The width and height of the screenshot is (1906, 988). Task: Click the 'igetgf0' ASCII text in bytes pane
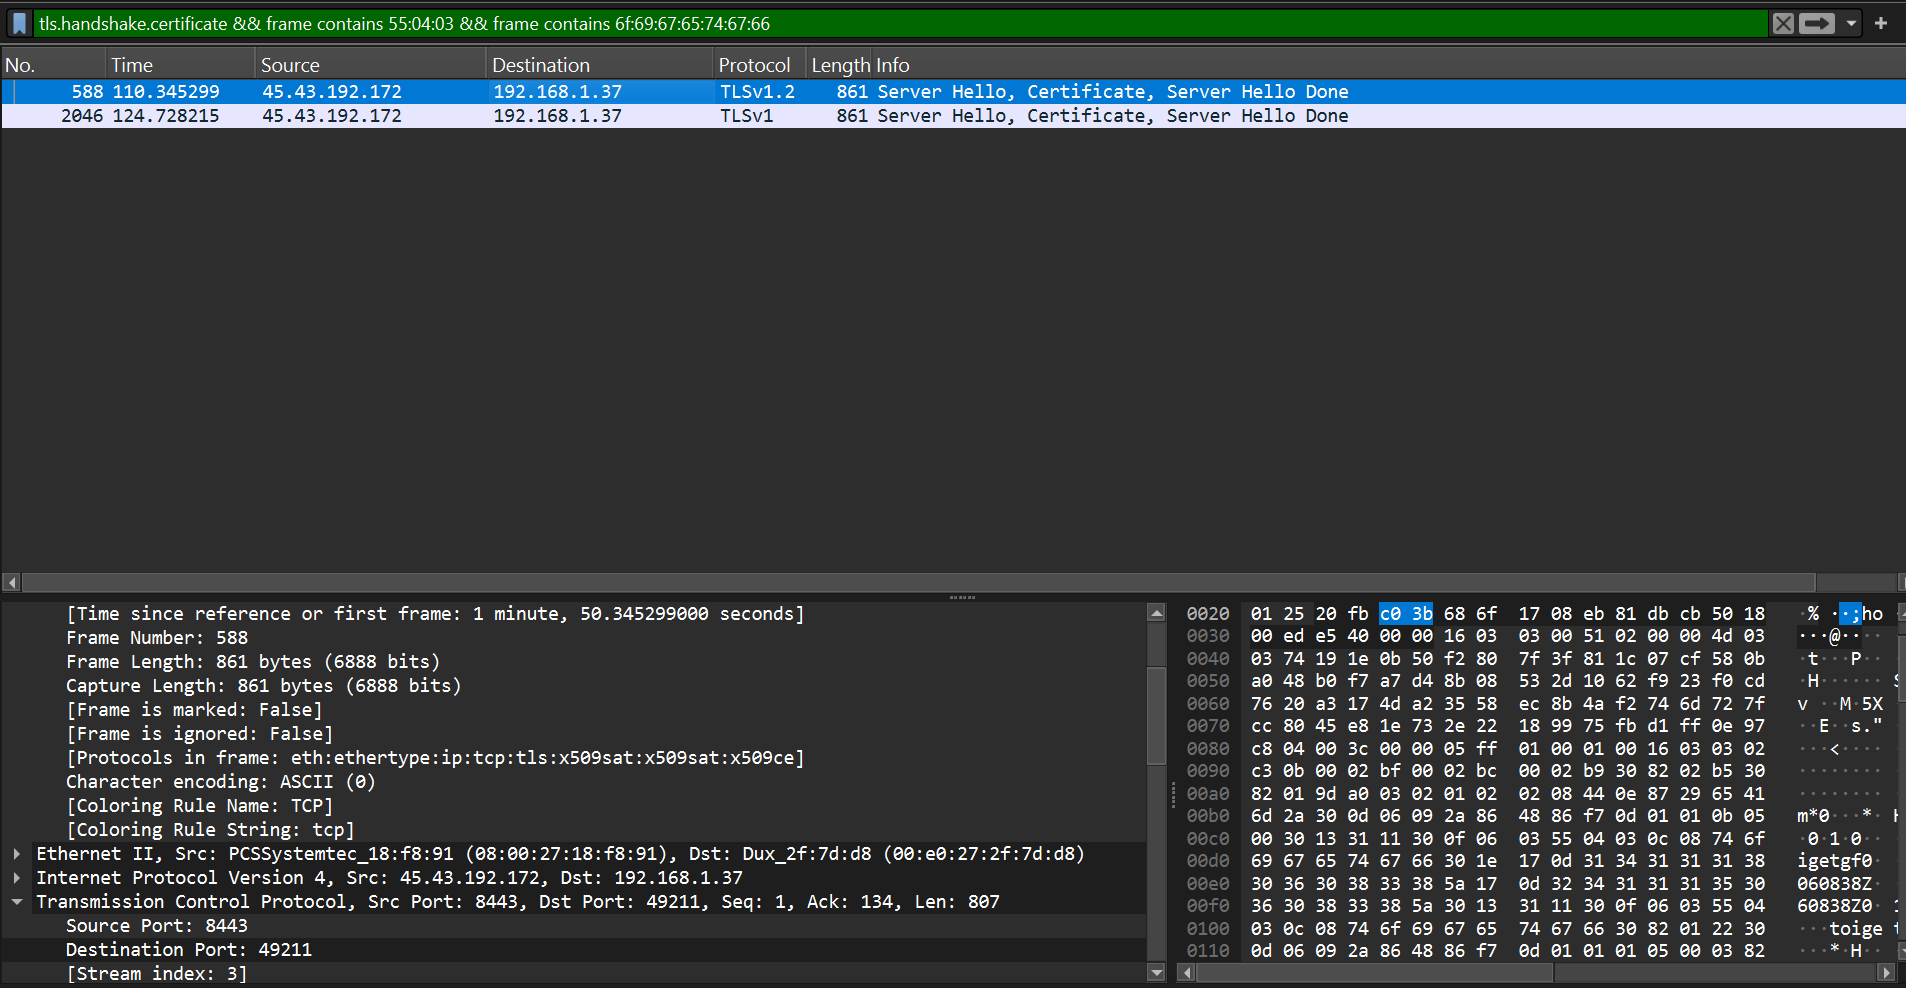click(x=1835, y=861)
